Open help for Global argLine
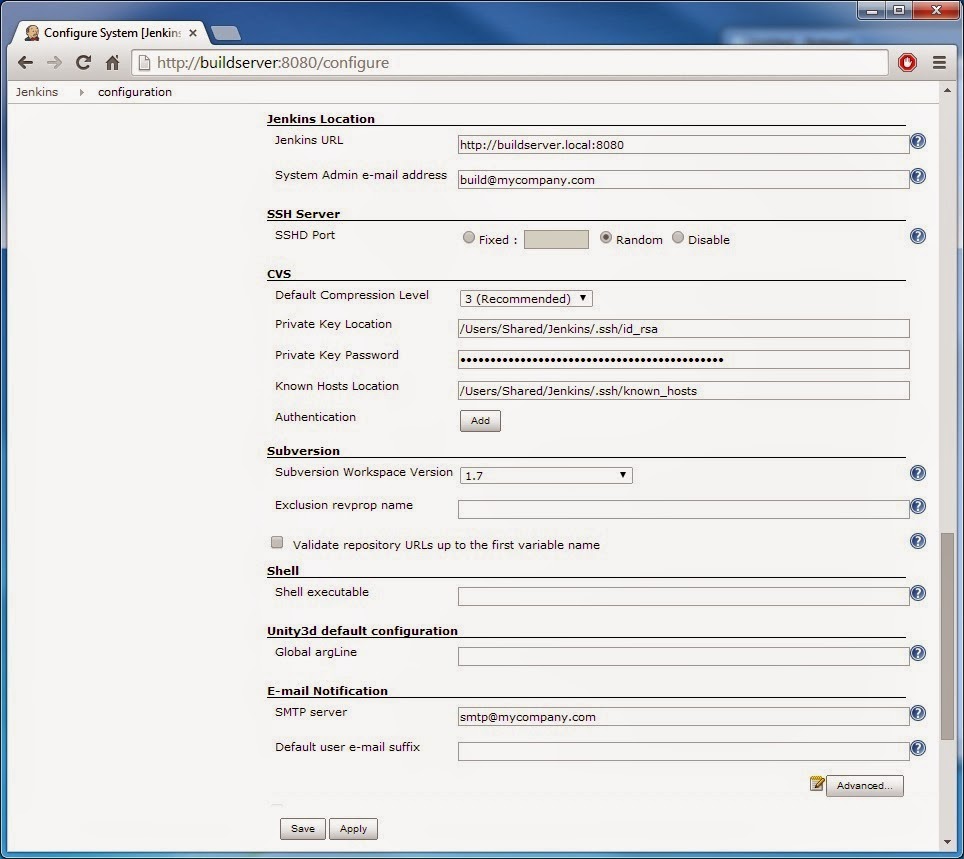The image size is (964, 859). click(917, 653)
